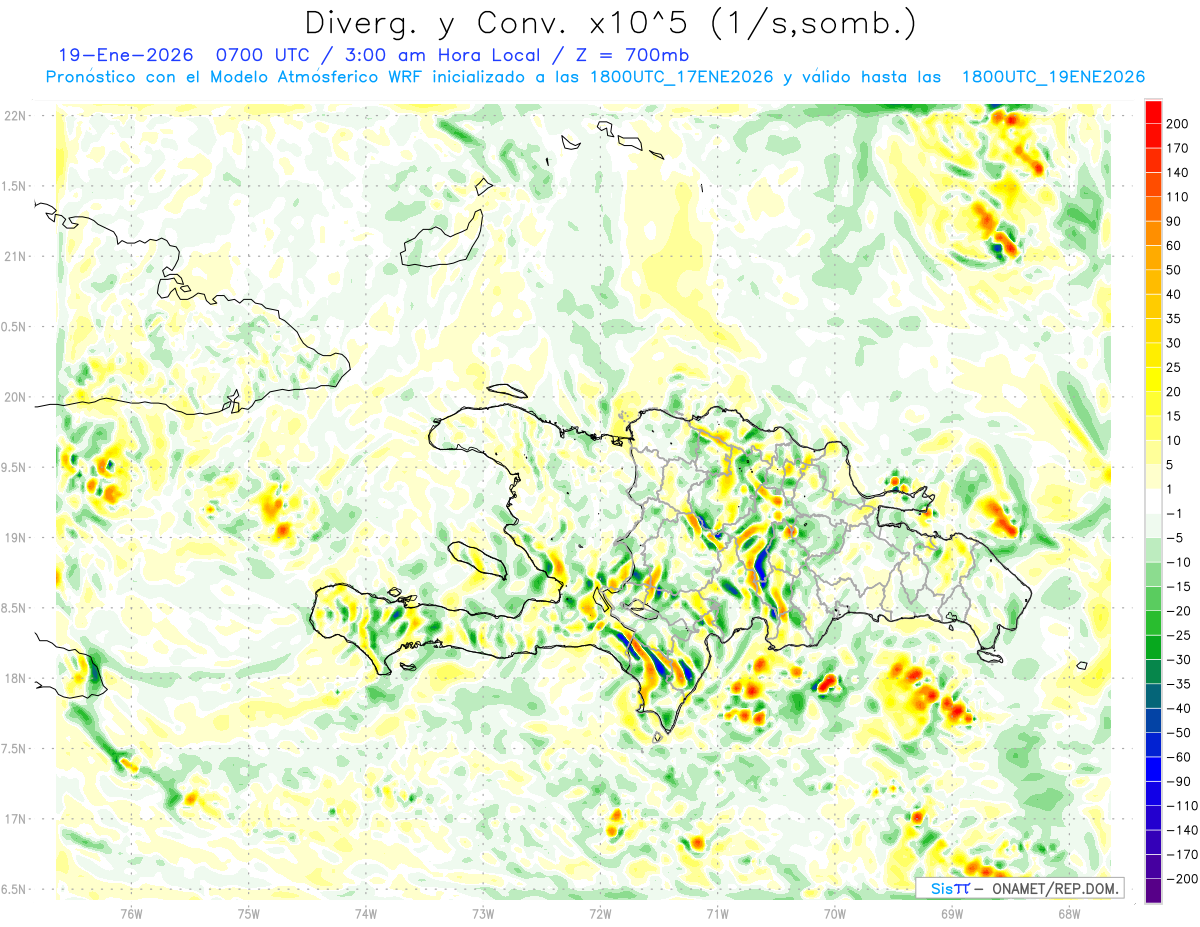The height and width of the screenshot is (927, 1200).
Task: Click the "75W" longitude label
Action: pos(249,912)
